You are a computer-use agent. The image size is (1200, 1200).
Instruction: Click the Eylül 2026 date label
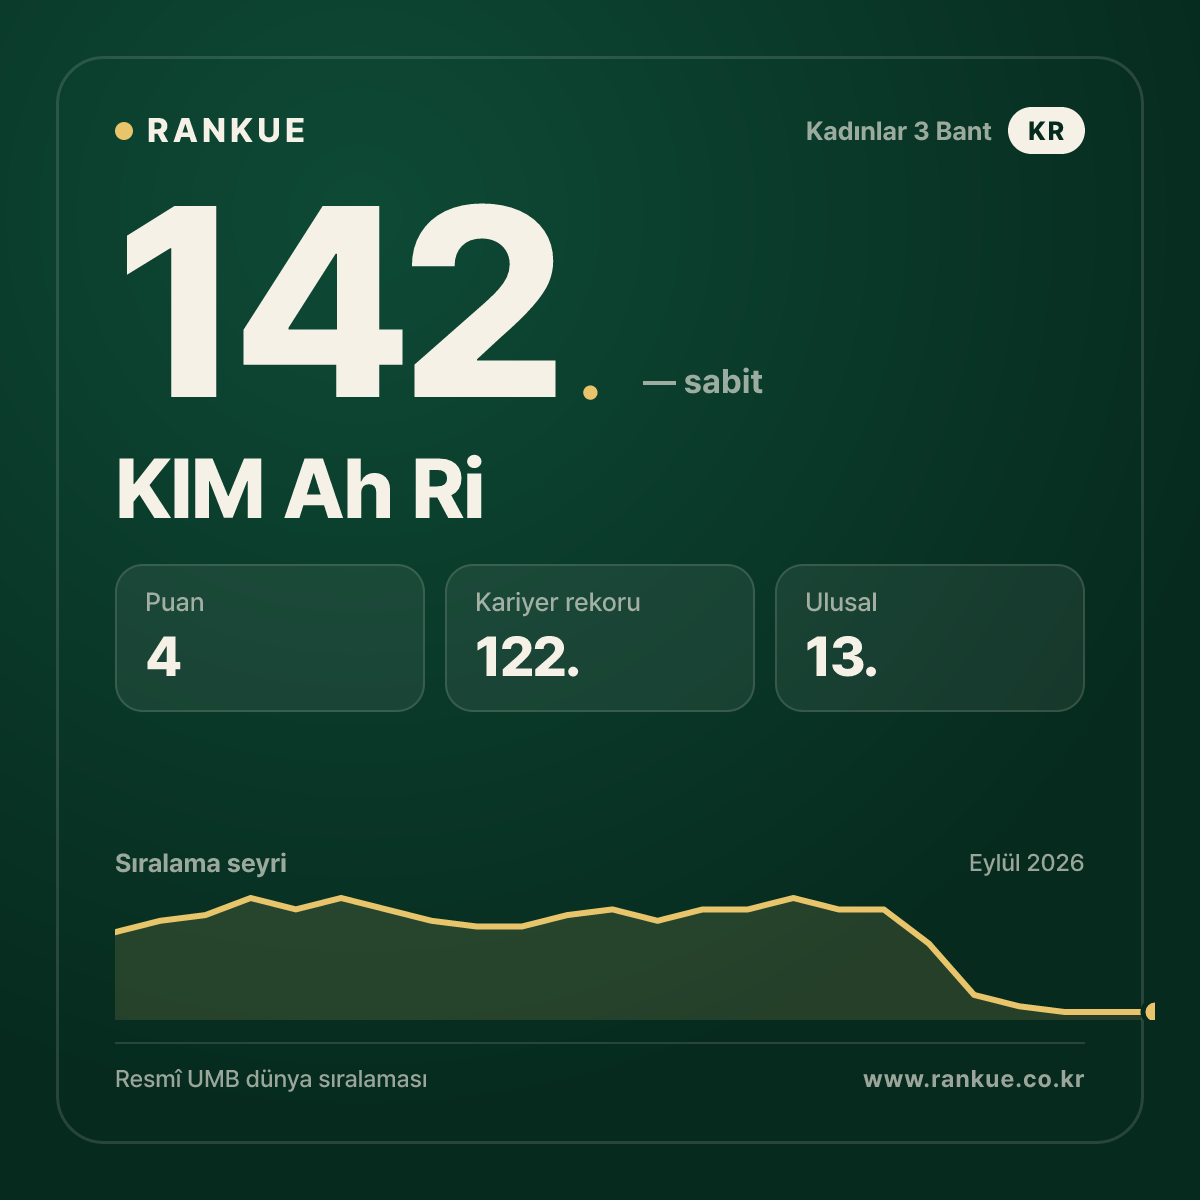[1026, 863]
